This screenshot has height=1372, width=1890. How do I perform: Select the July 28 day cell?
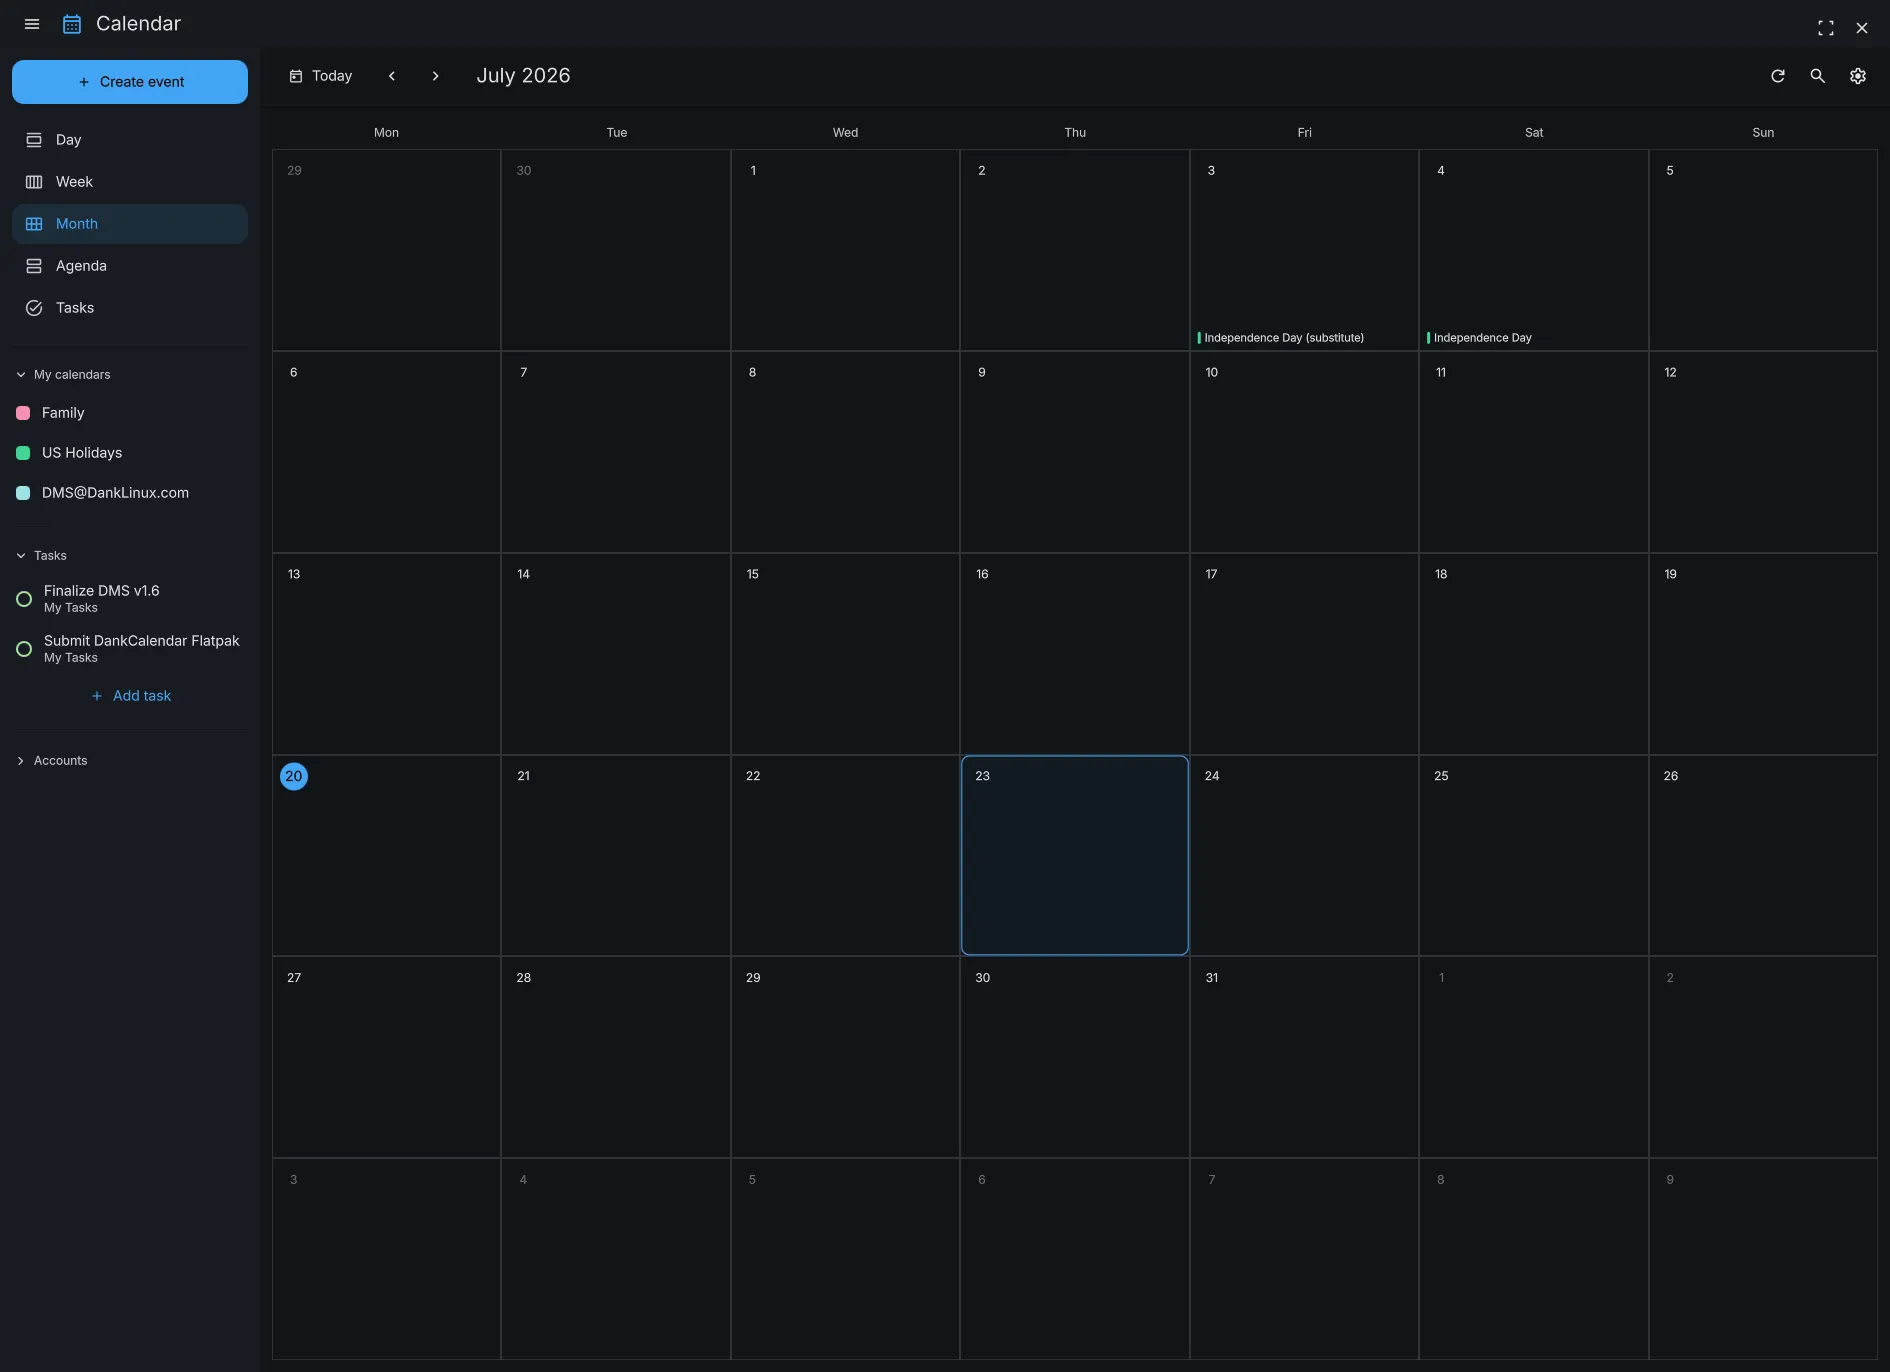[x=616, y=1057]
